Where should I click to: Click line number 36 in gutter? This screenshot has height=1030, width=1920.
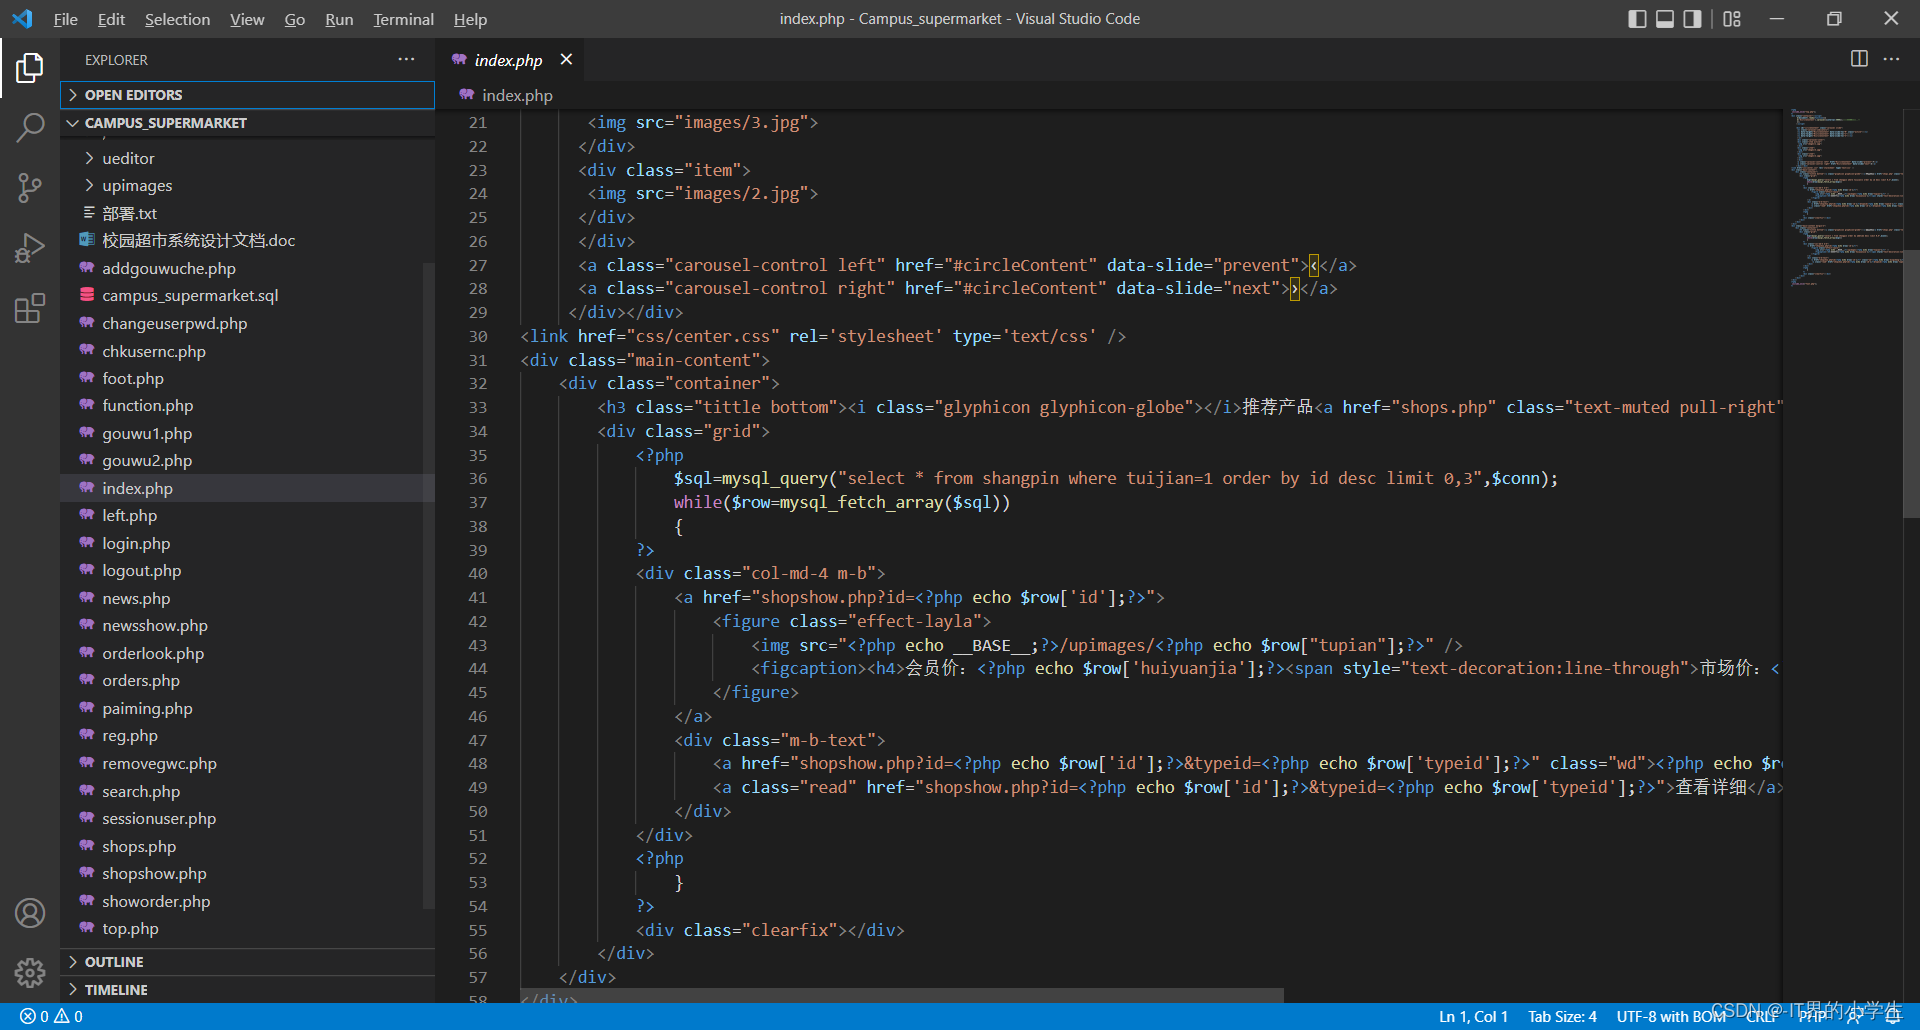point(478,479)
